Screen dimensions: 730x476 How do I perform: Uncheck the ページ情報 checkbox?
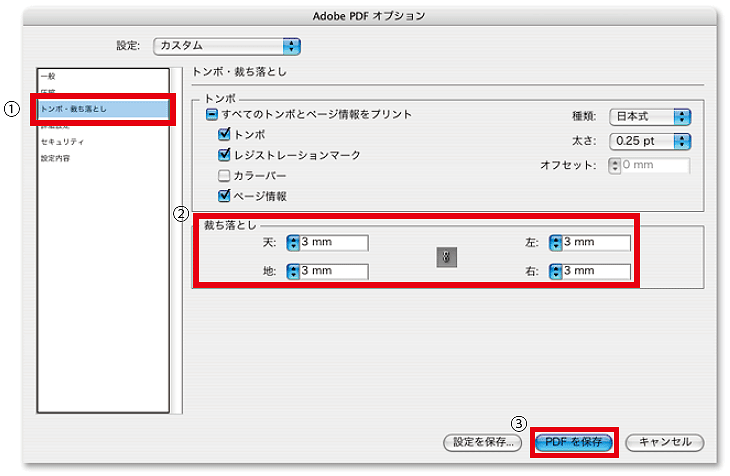(224, 196)
